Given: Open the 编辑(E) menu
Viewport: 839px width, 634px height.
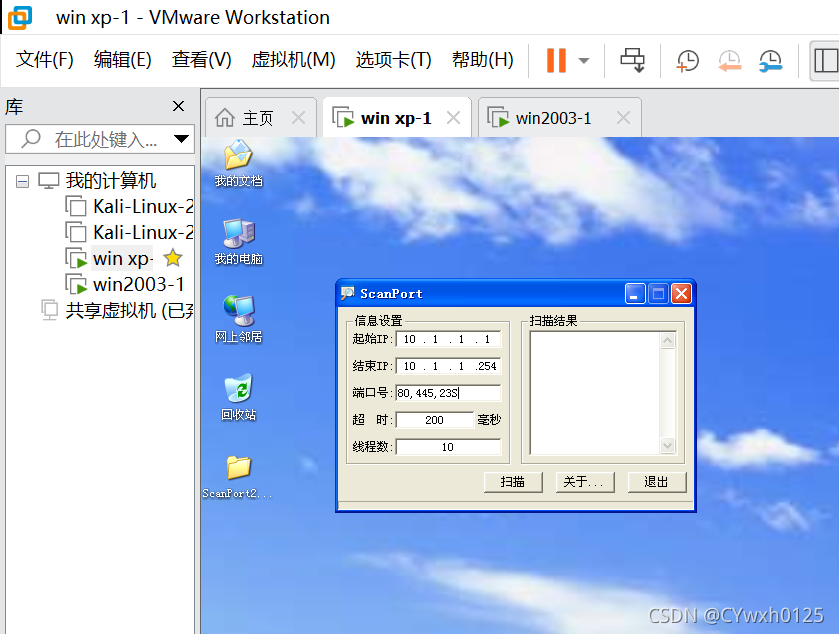Looking at the screenshot, I should (123, 59).
